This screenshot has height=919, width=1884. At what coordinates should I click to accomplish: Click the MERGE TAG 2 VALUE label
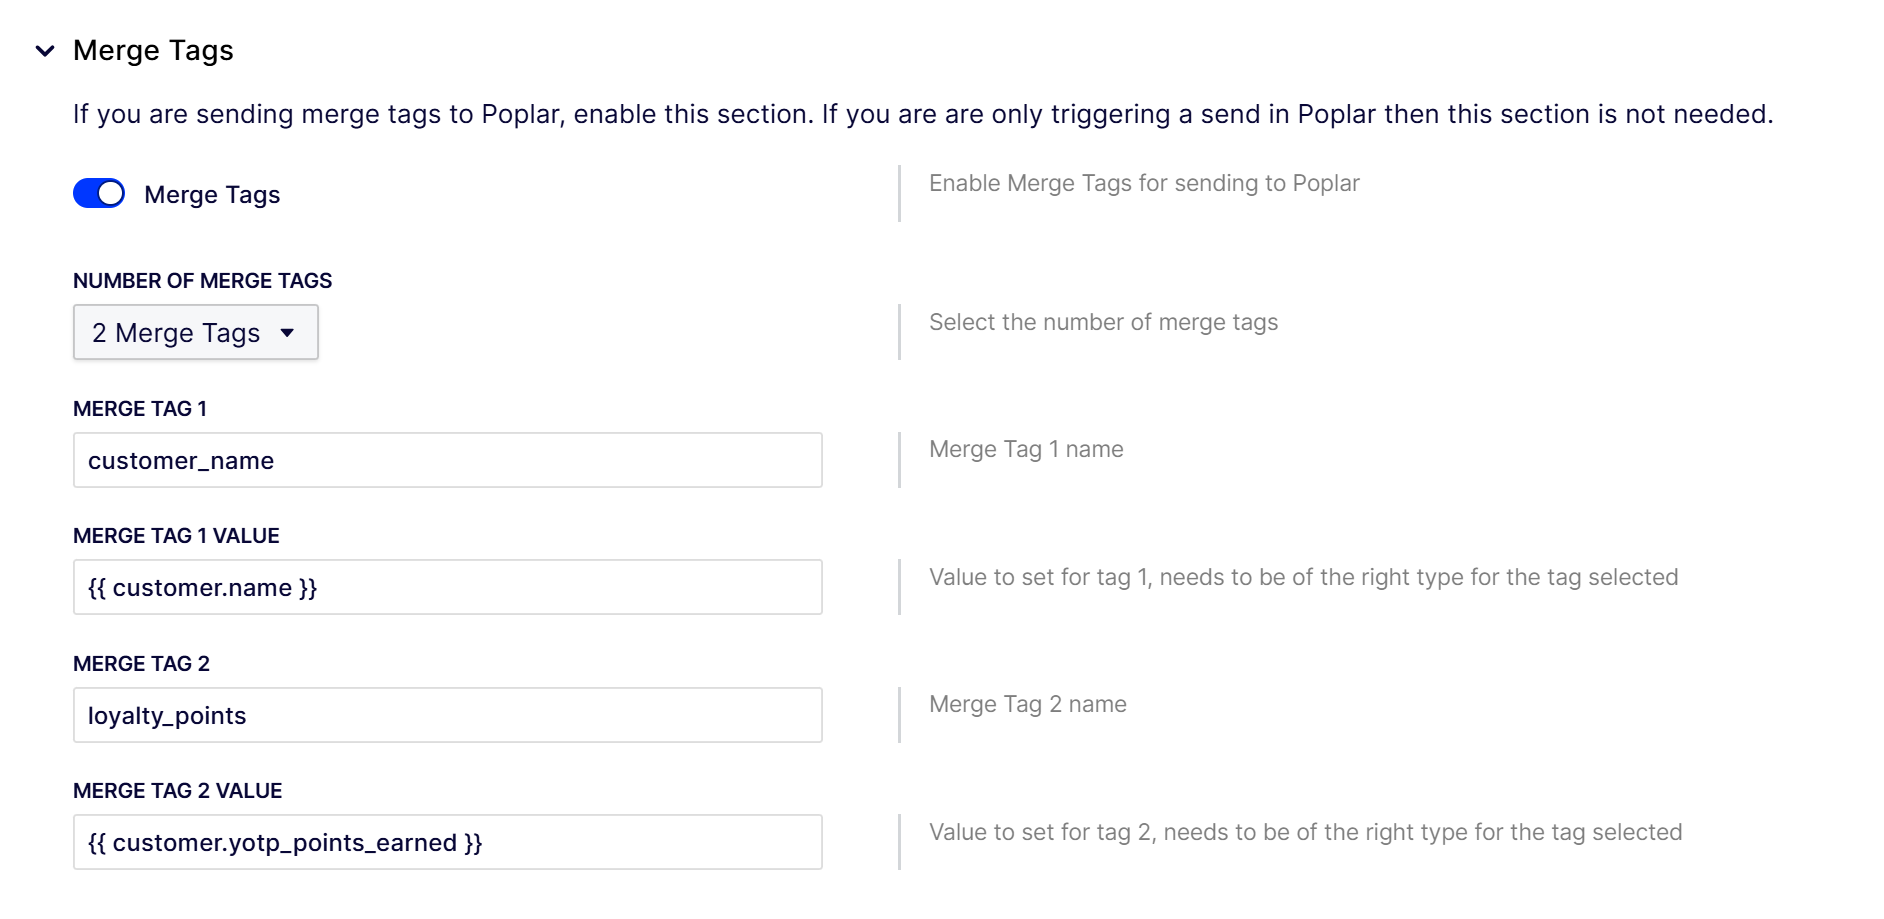[177, 791]
